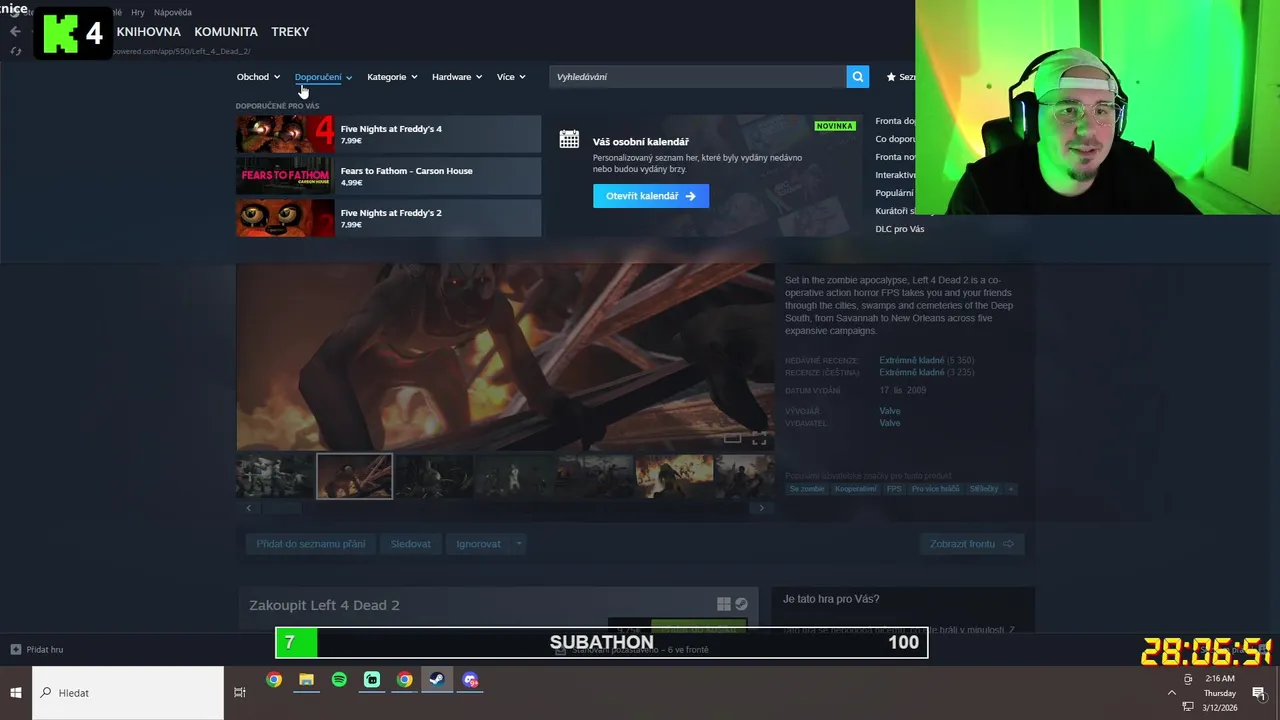
Task: Open the Pro více hráčů tag
Action: pyautogui.click(x=936, y=489)
